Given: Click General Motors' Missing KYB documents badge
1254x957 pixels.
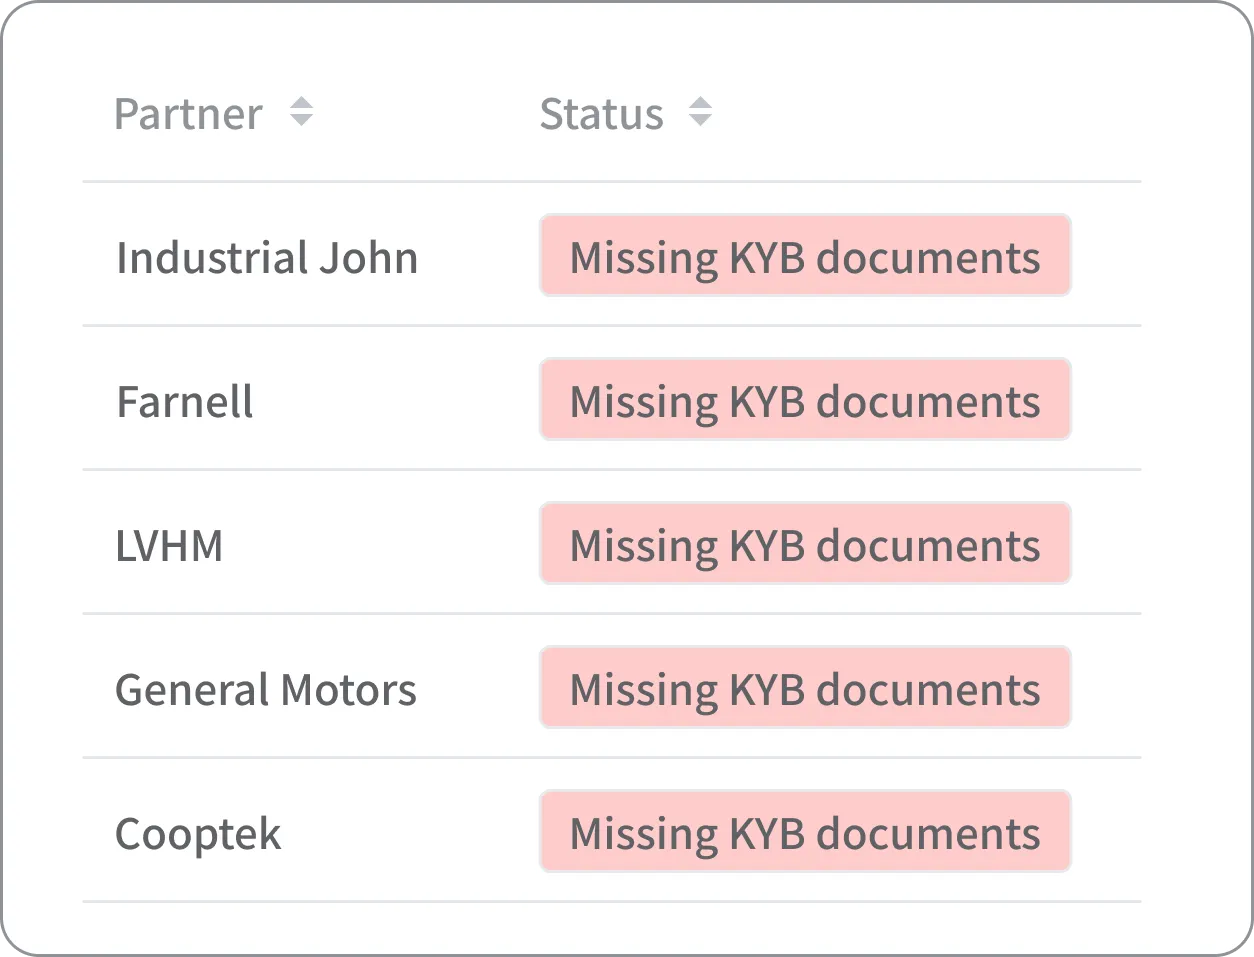Looking at the screenshot, I should (x=805, y=688).
